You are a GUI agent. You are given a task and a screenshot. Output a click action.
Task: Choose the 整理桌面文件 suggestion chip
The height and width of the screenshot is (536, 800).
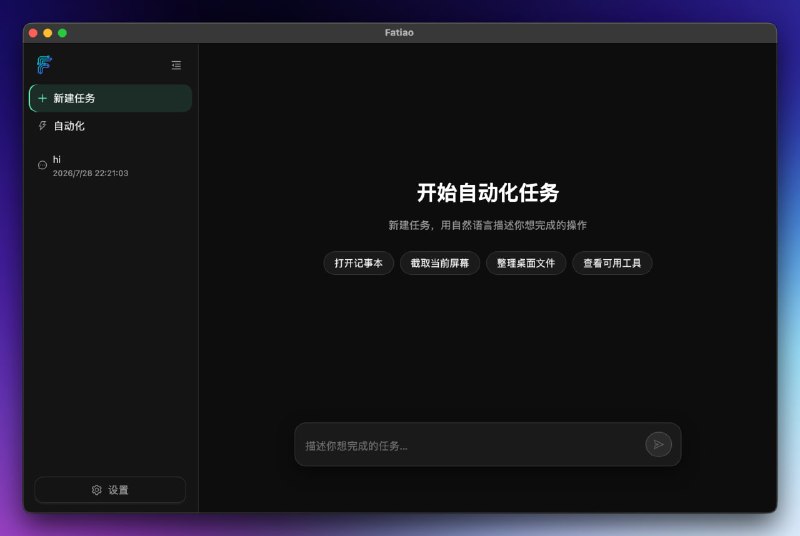(526, 263)
